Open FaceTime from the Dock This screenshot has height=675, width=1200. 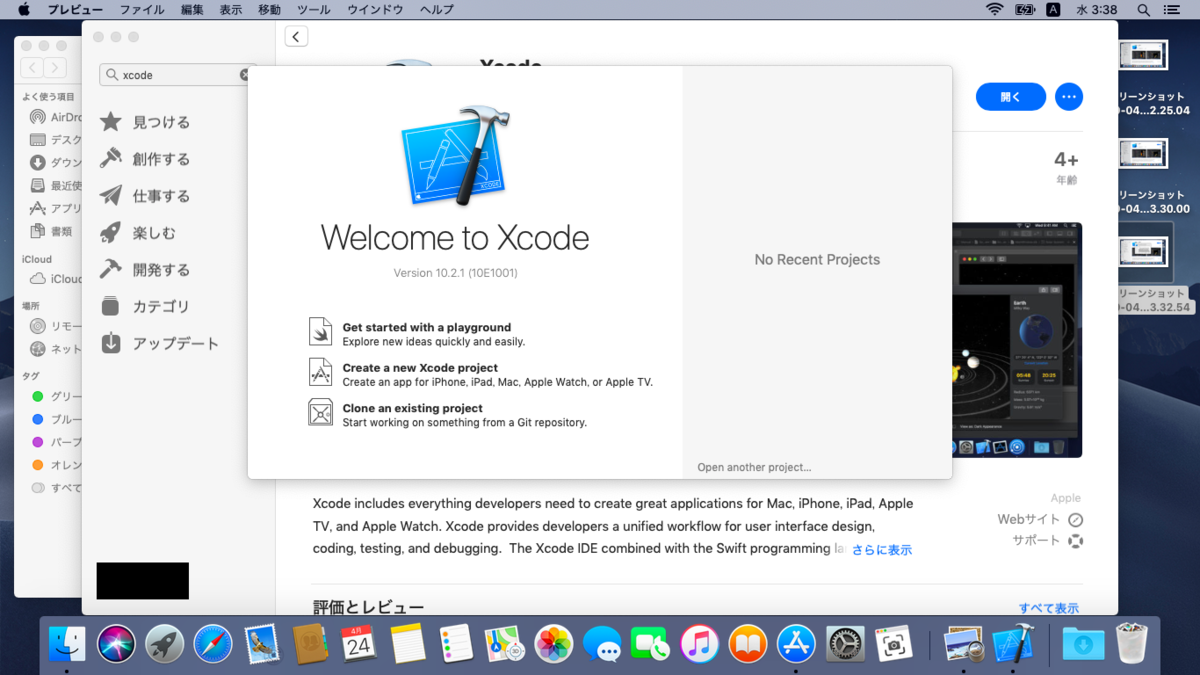point(650,644)
